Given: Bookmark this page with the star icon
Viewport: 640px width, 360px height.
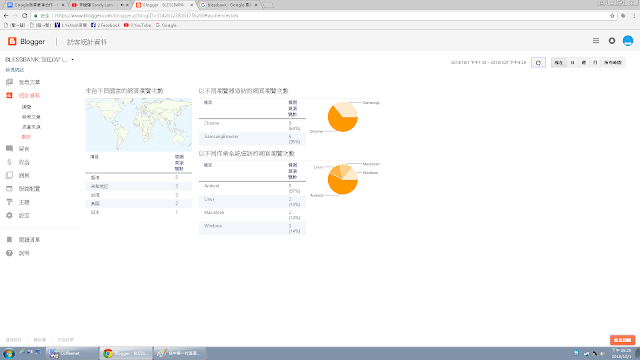Looking at the screenshot, I should click(x=612, y=16).
